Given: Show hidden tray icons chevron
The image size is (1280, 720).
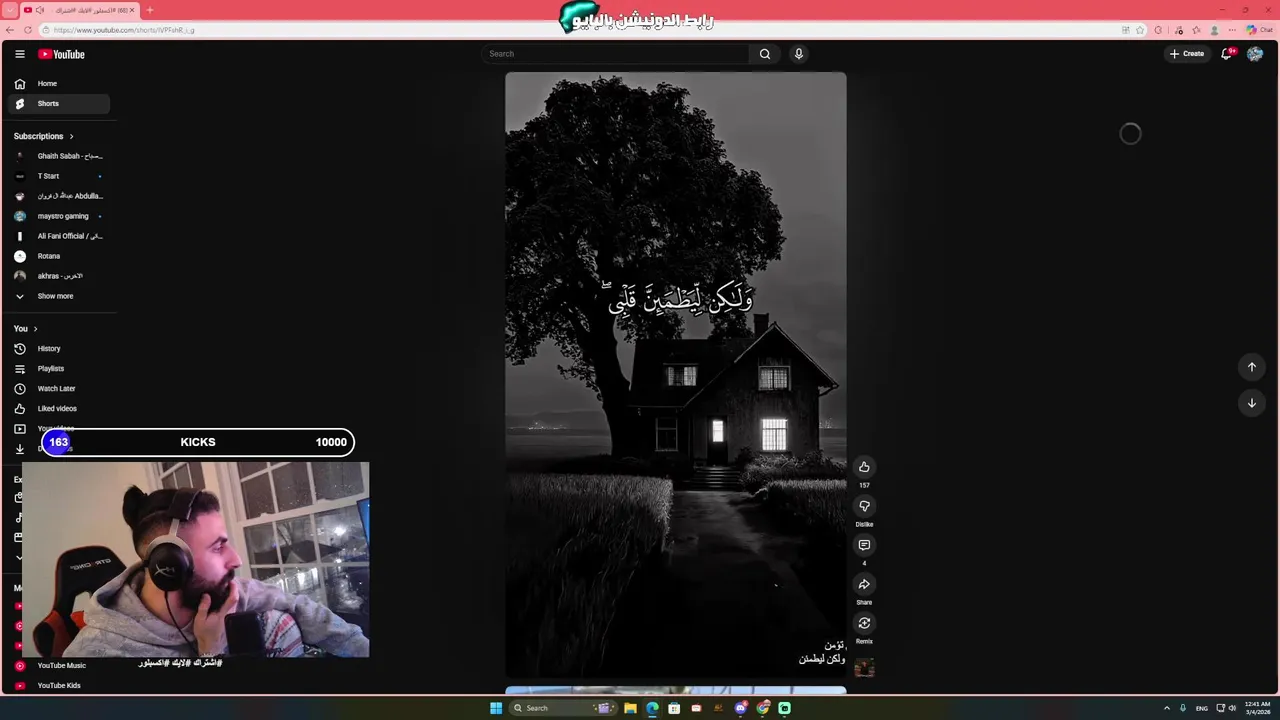Looking at the screenshot, I should pyautogui.click(x=1166, y=708).
